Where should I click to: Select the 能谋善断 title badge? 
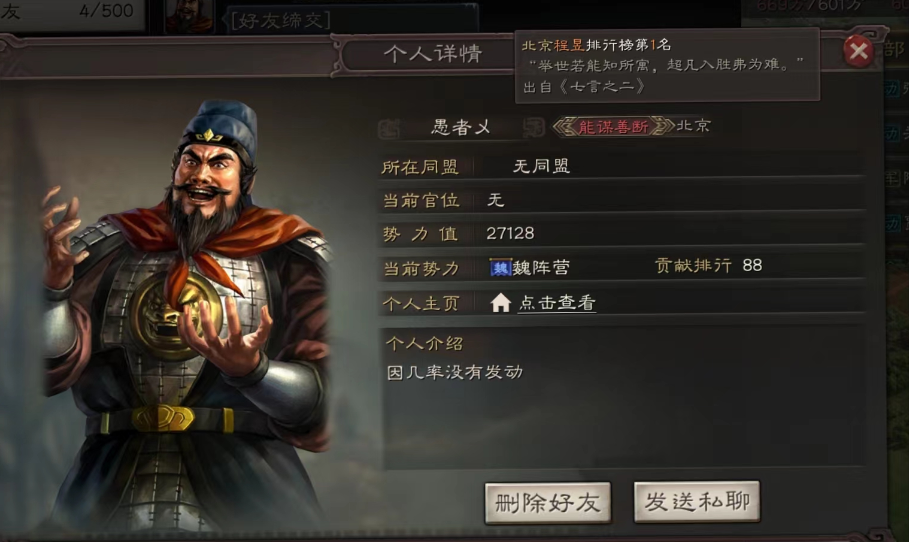click(613, 126)
